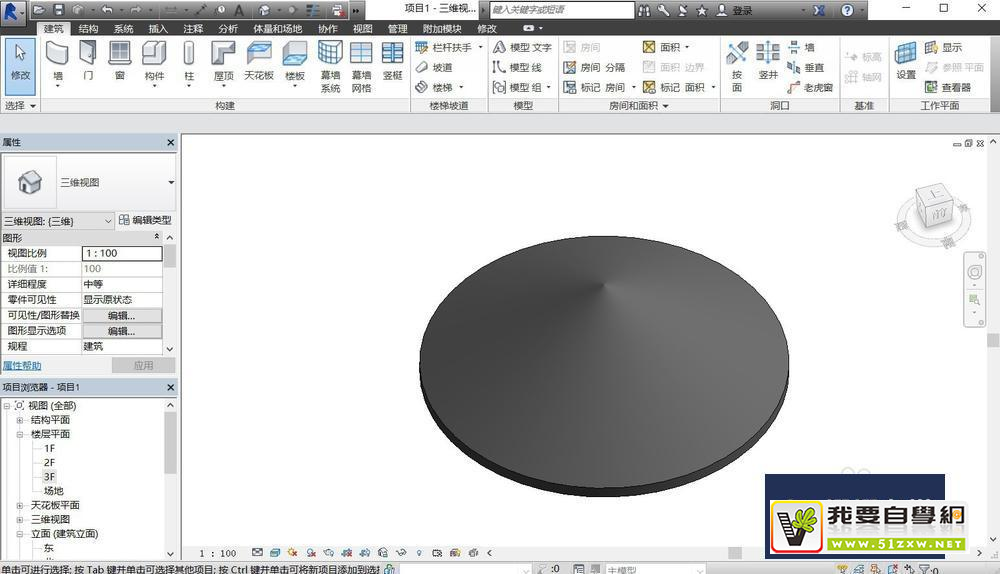Viewport: 1000px width, 574px height.
Task: Click the Help question mark icon
Action: click(x=847, y=10)
